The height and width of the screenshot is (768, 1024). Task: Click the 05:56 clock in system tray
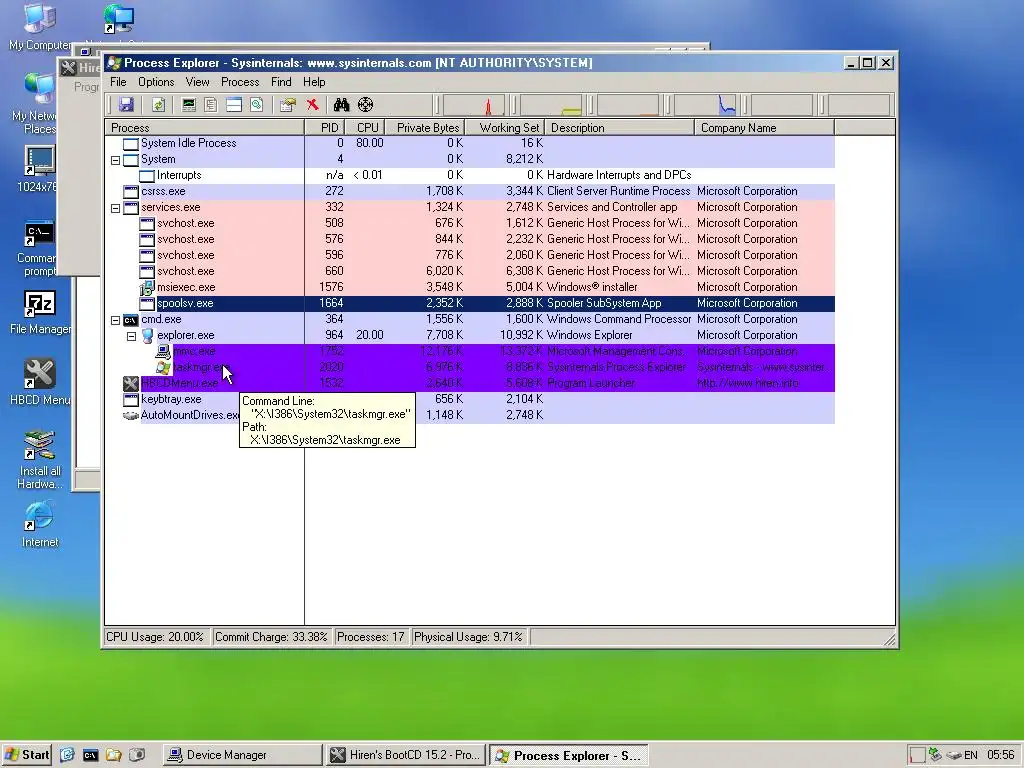(1000, 755)
